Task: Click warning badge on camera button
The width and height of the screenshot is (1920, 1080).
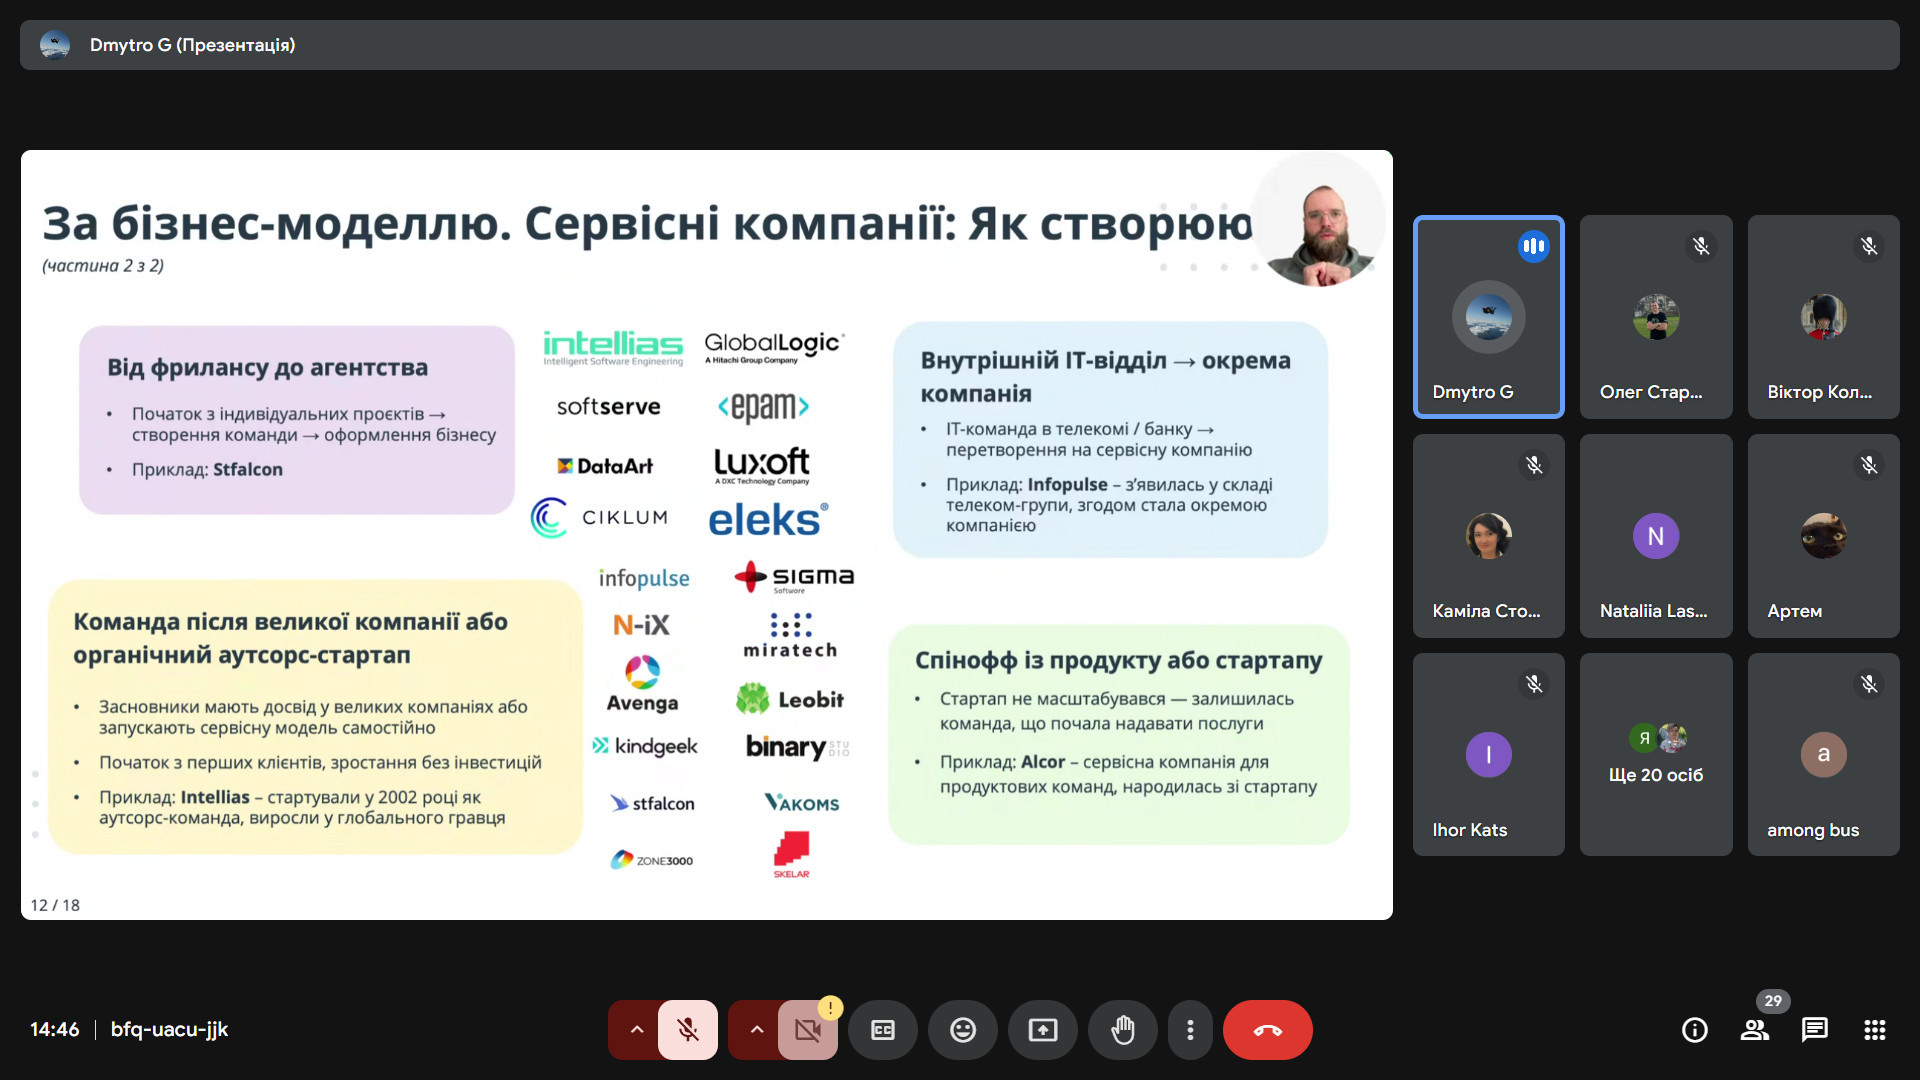Action: (x=830, y=1008)
